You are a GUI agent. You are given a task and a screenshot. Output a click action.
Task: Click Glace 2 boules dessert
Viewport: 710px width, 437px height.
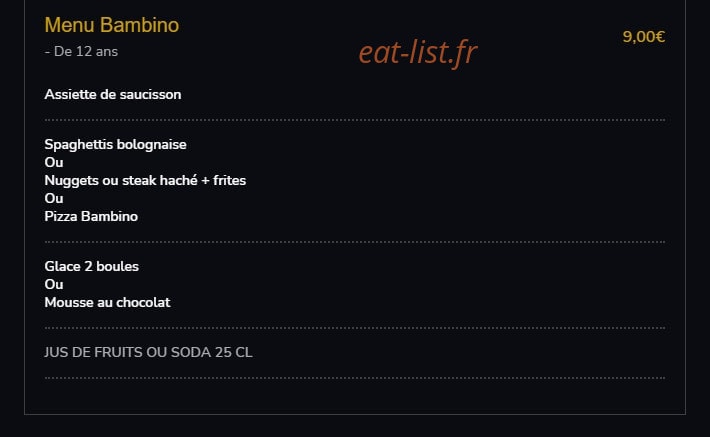point(91,266)
